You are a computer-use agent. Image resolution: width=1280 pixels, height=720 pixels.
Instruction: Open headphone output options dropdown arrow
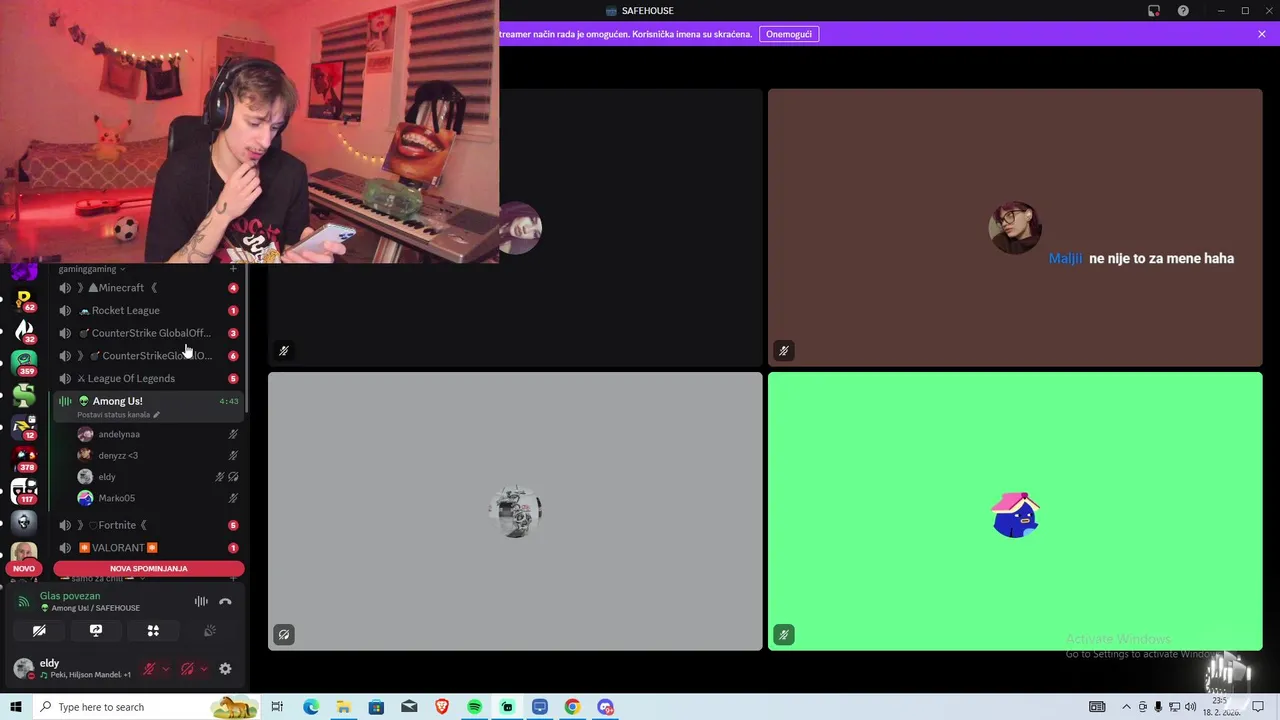(203, 669)
